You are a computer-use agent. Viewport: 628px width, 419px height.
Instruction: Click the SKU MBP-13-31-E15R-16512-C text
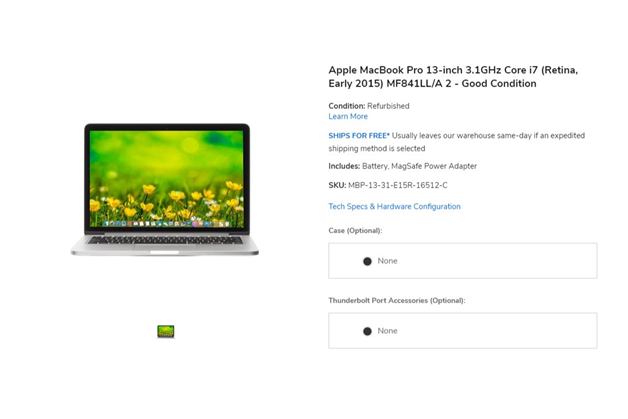pyautogui.click(x=388, y=185)
